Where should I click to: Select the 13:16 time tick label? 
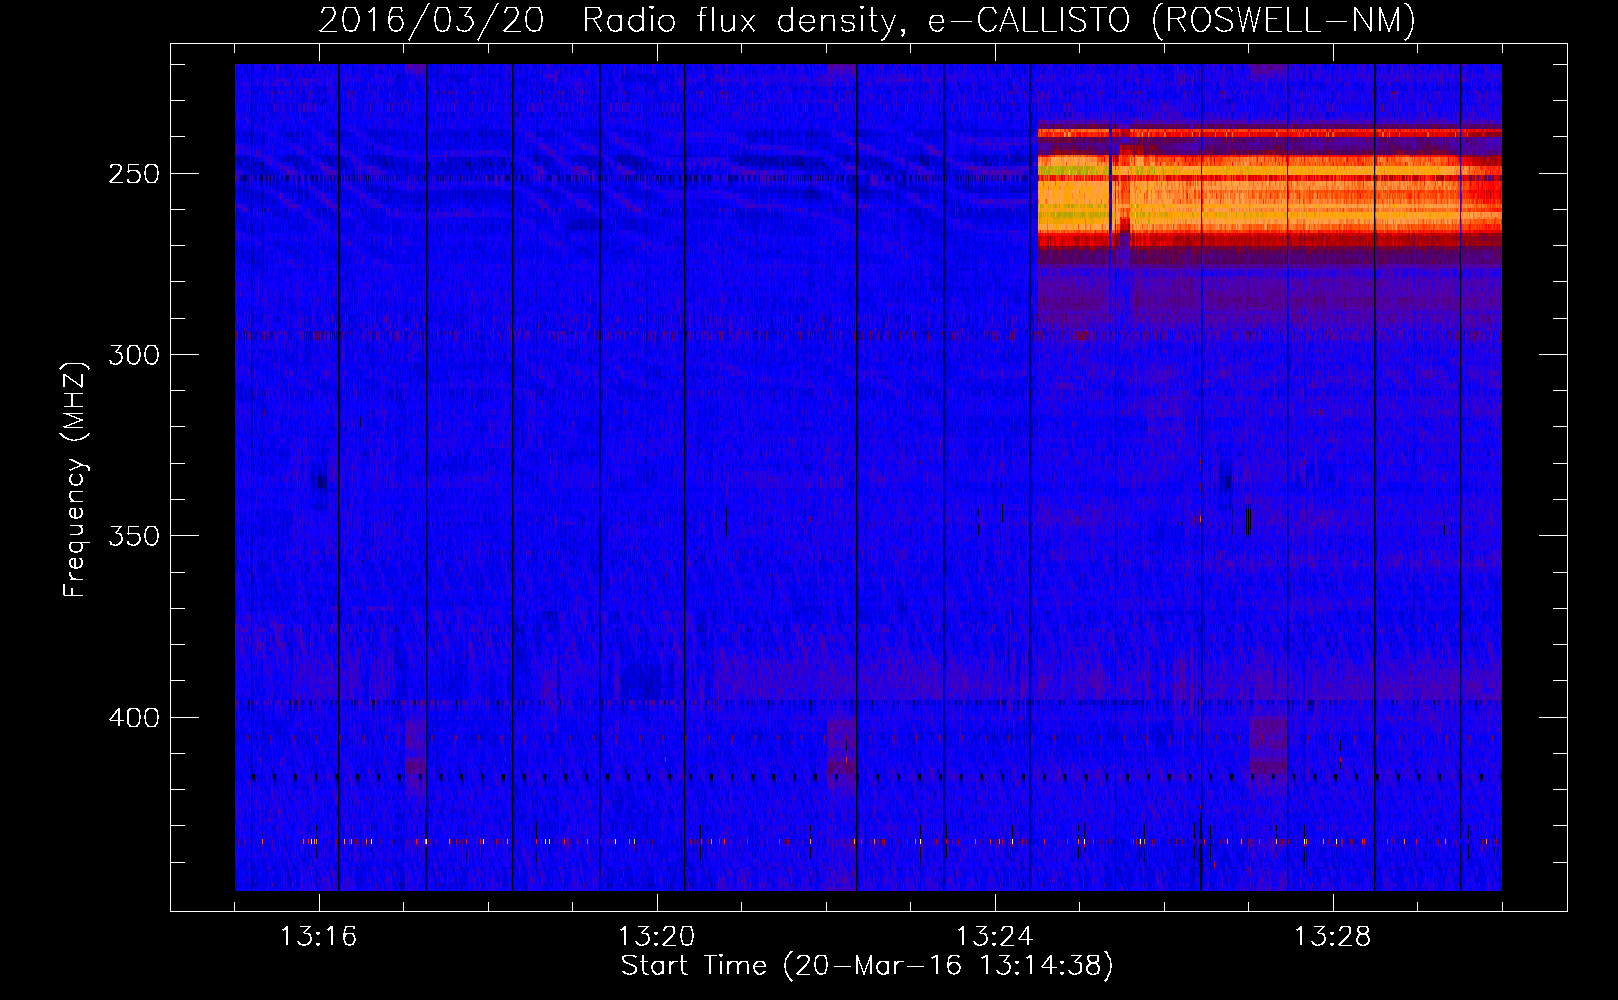point(318,937)
